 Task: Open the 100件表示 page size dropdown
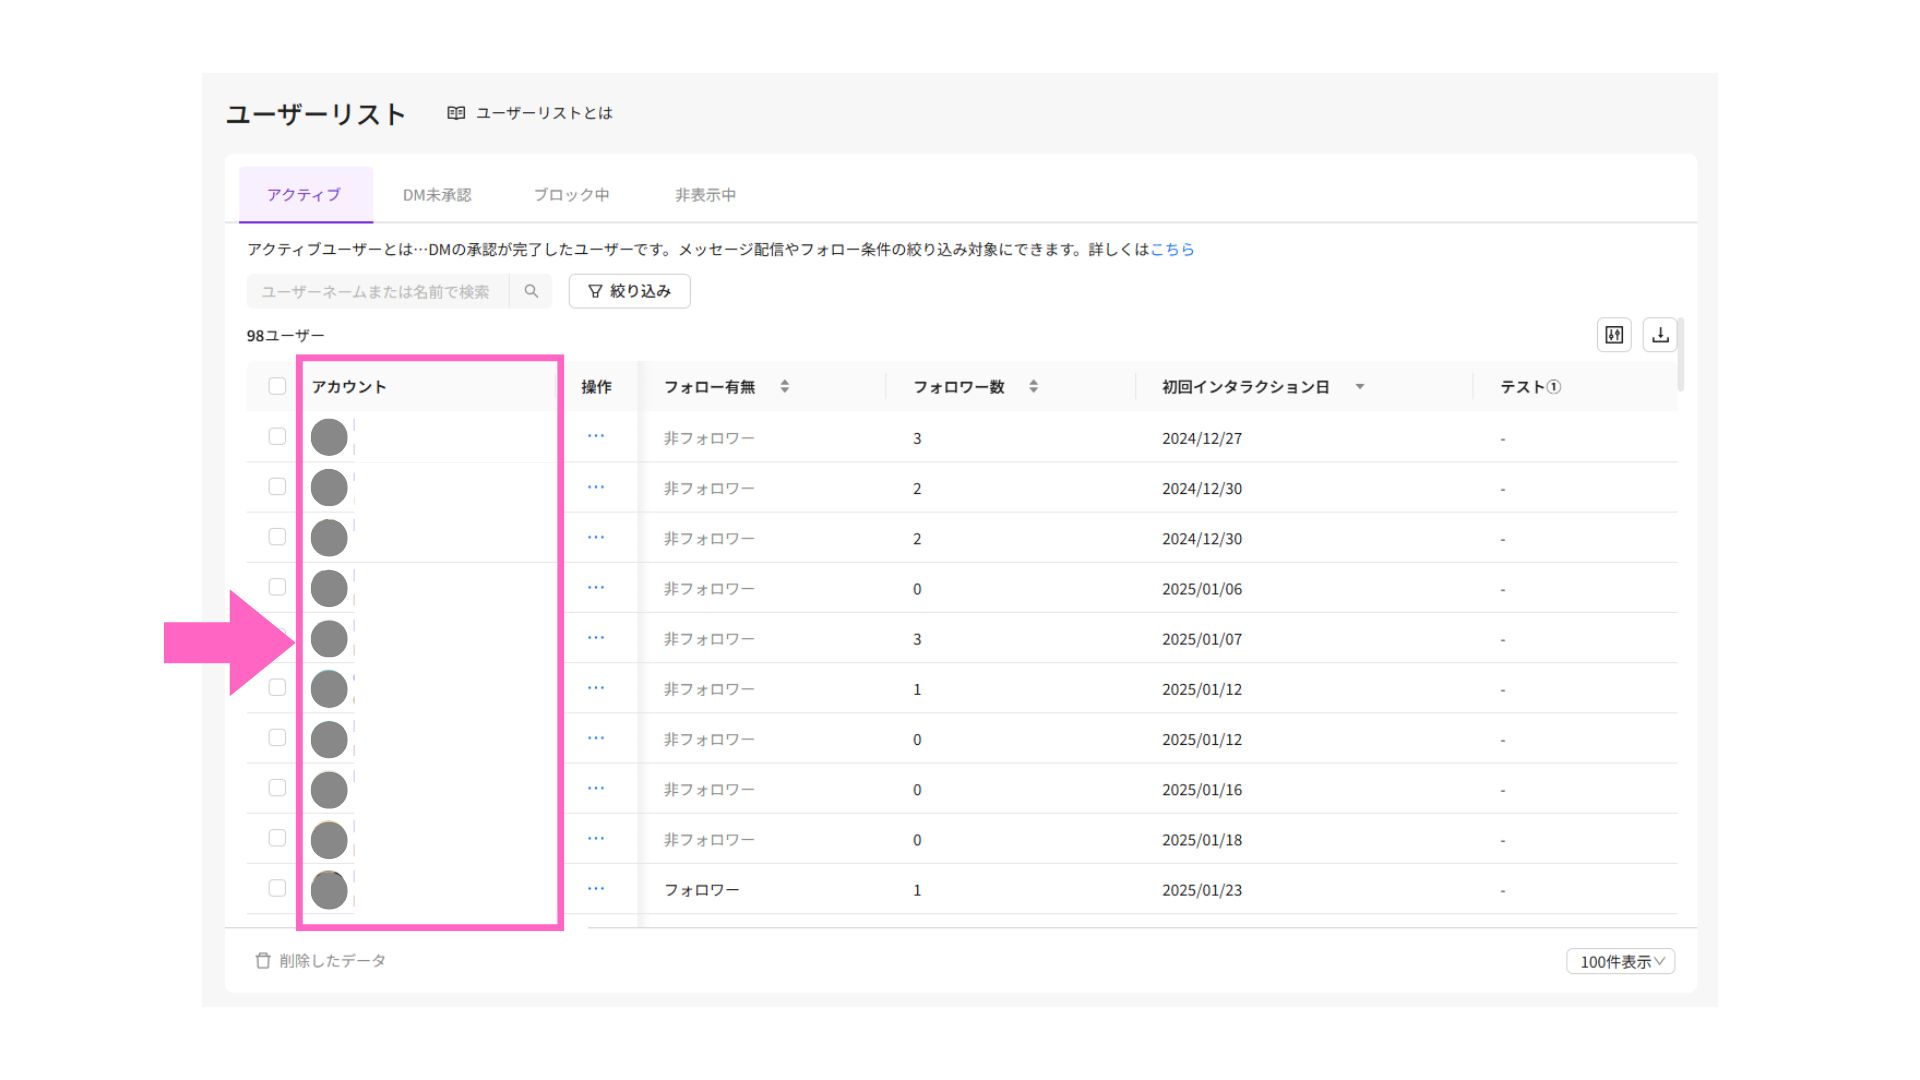(1620, 961)
